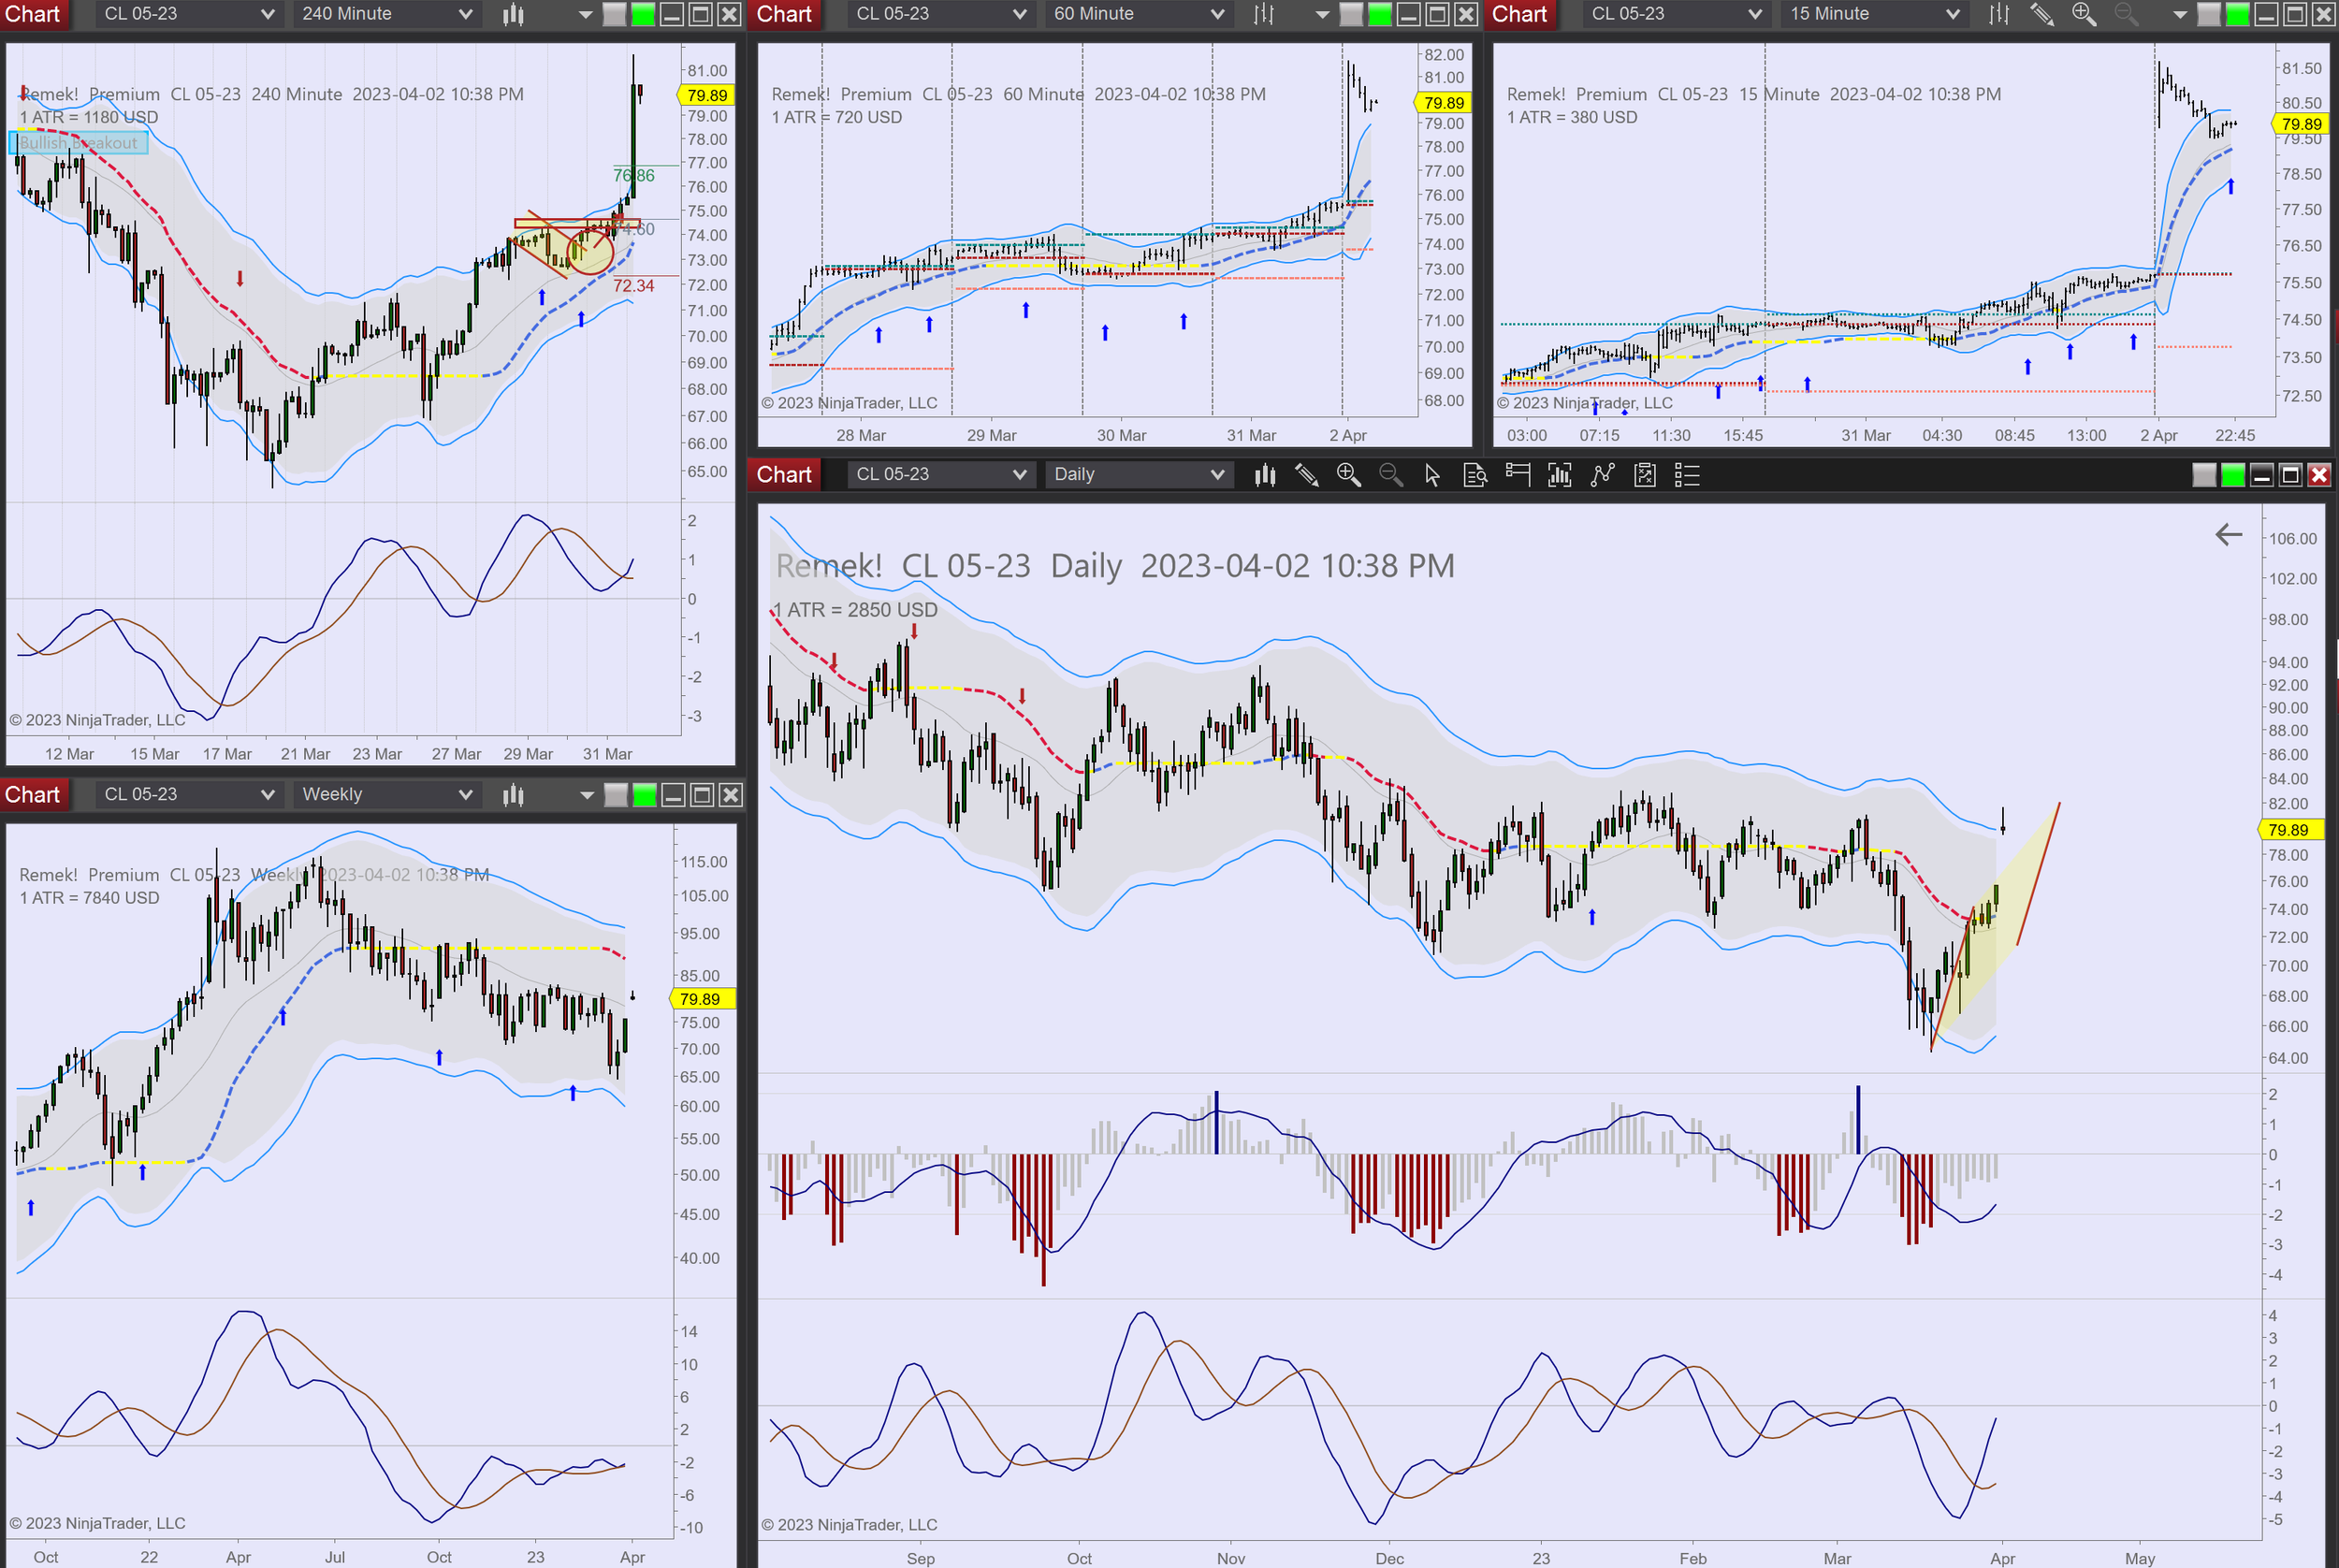
Task: Open Properties list icon in Daily toolbar
Action: [1687, 475]
